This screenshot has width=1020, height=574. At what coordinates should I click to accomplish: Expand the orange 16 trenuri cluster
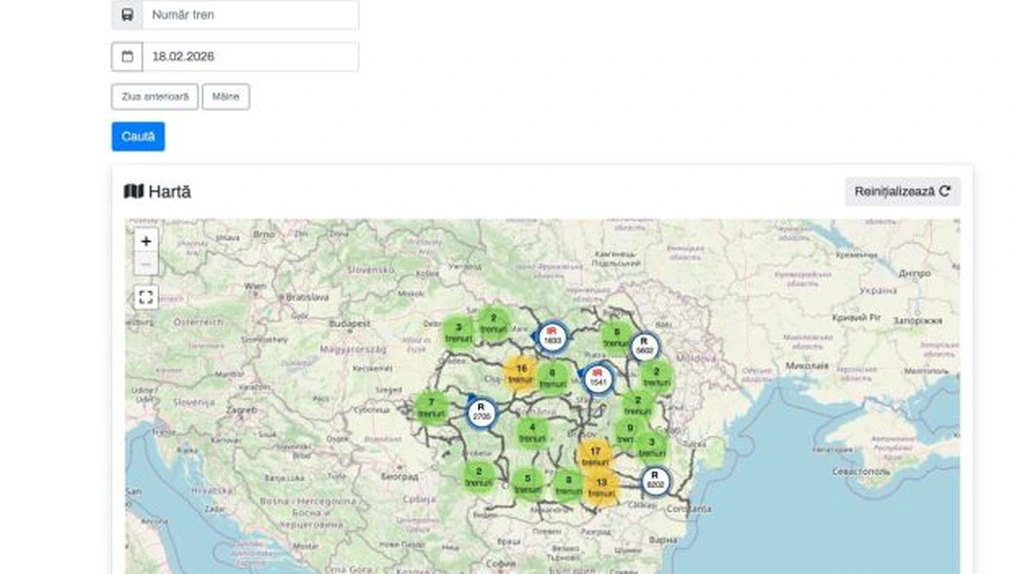pos(521,373)
